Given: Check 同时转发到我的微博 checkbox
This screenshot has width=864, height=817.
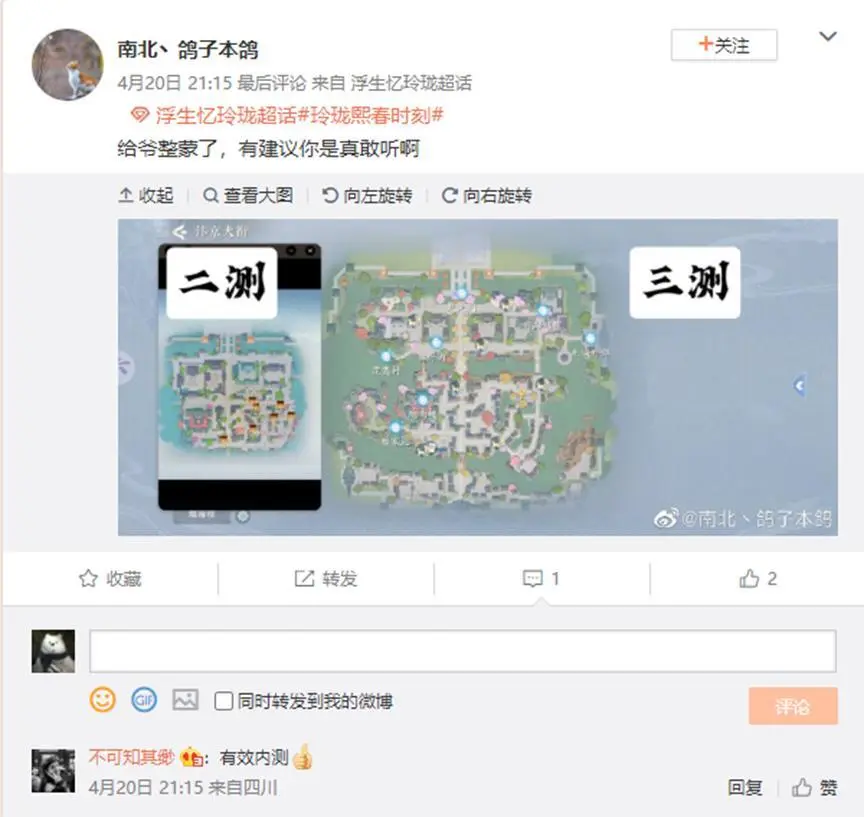Looking at the screenshot, I should 223,701.
